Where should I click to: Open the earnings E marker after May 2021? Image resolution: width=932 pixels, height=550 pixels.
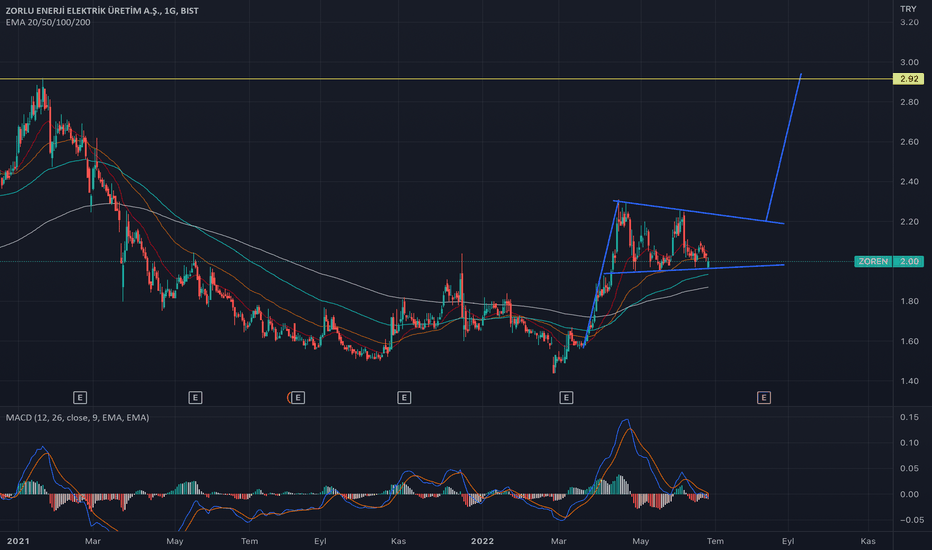[x=195, y=397]
